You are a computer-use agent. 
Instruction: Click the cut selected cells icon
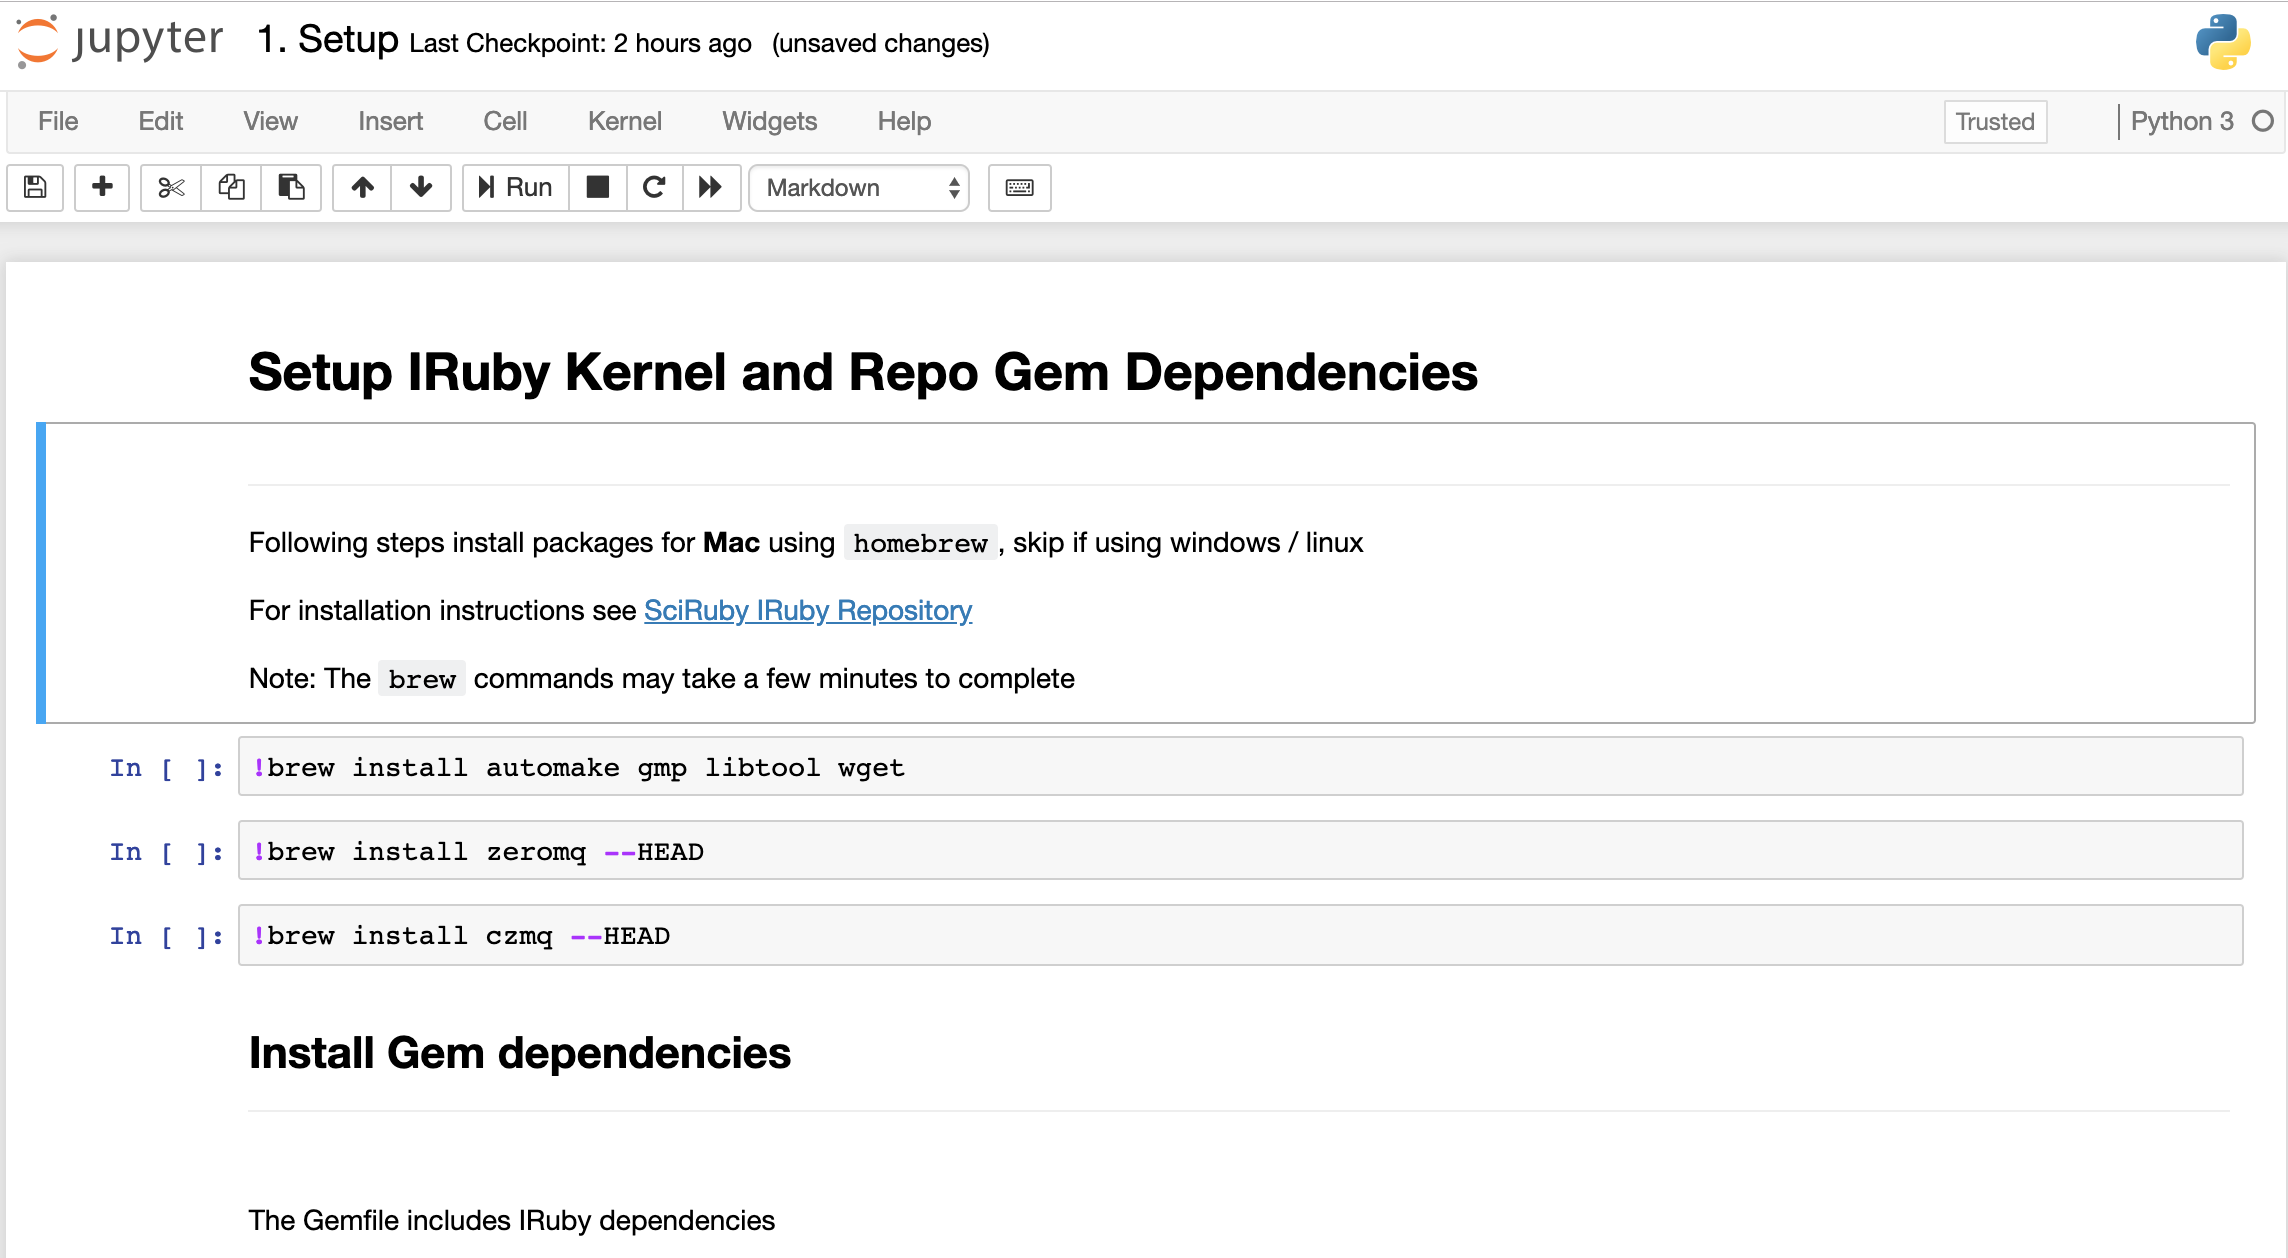pos(169,187)
